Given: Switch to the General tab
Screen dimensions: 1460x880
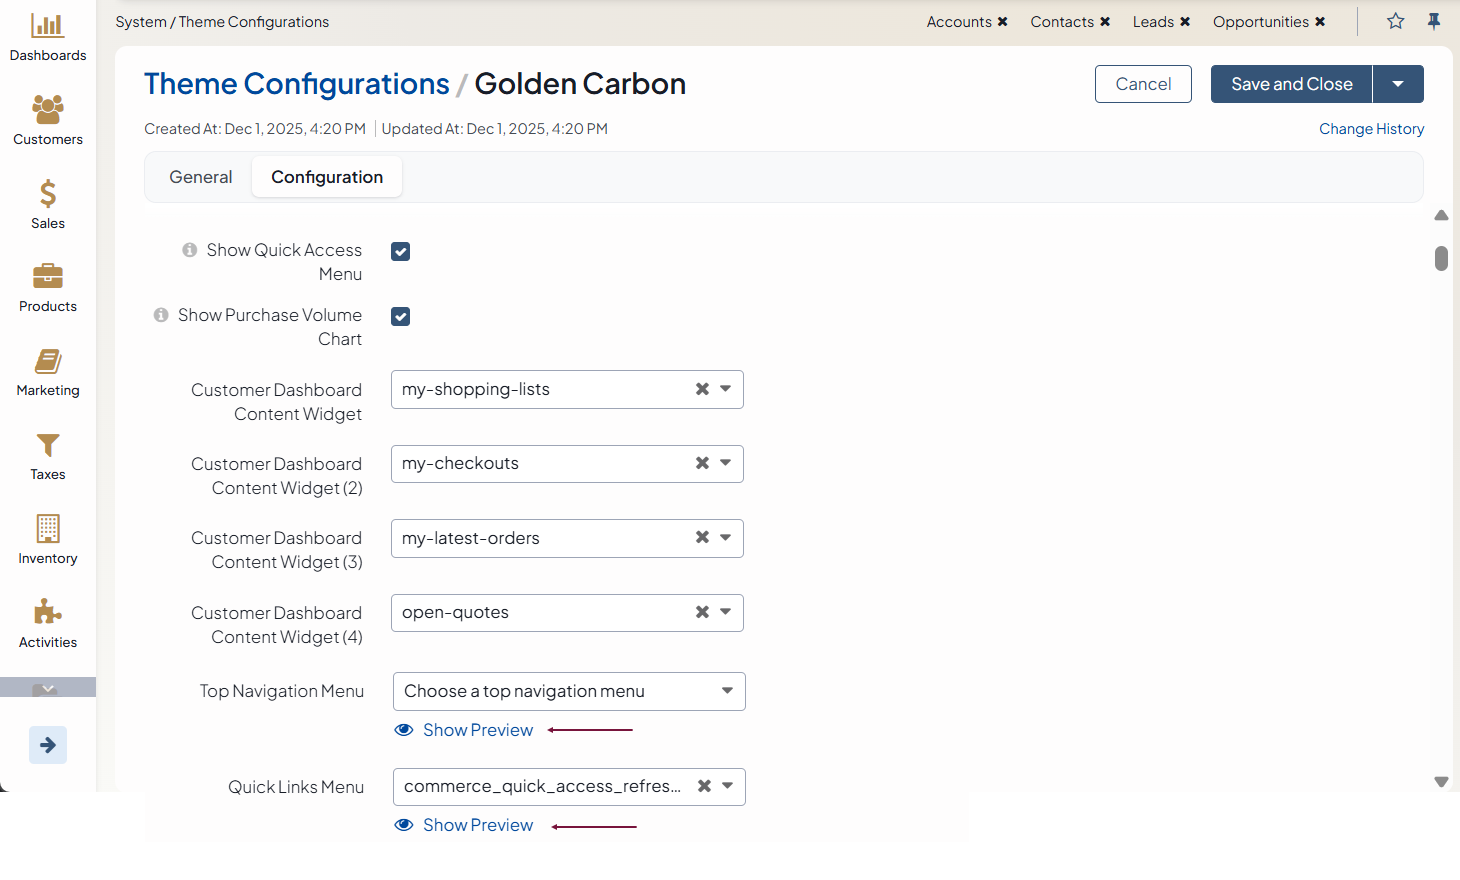Looking at the screenshot, I should 200,177.
